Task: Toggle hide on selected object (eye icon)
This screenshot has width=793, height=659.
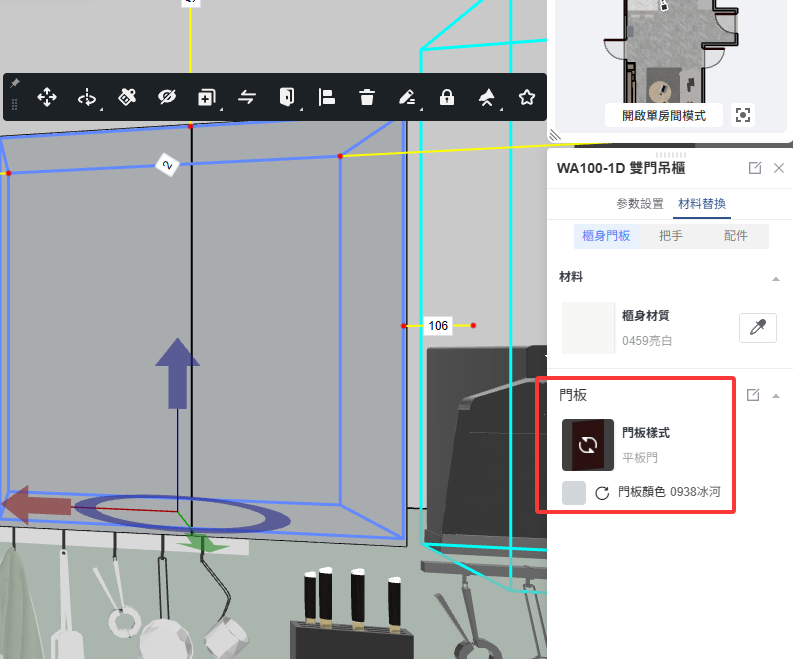Action: click(x=167, y=97)
